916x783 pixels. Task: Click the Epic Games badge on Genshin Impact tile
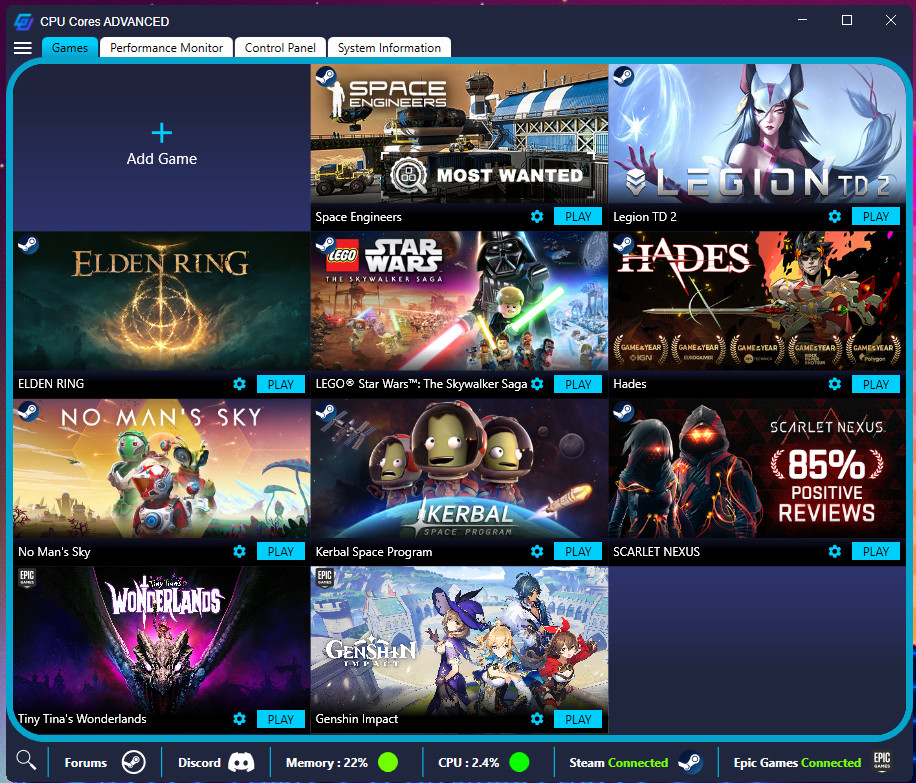point(325,578)
